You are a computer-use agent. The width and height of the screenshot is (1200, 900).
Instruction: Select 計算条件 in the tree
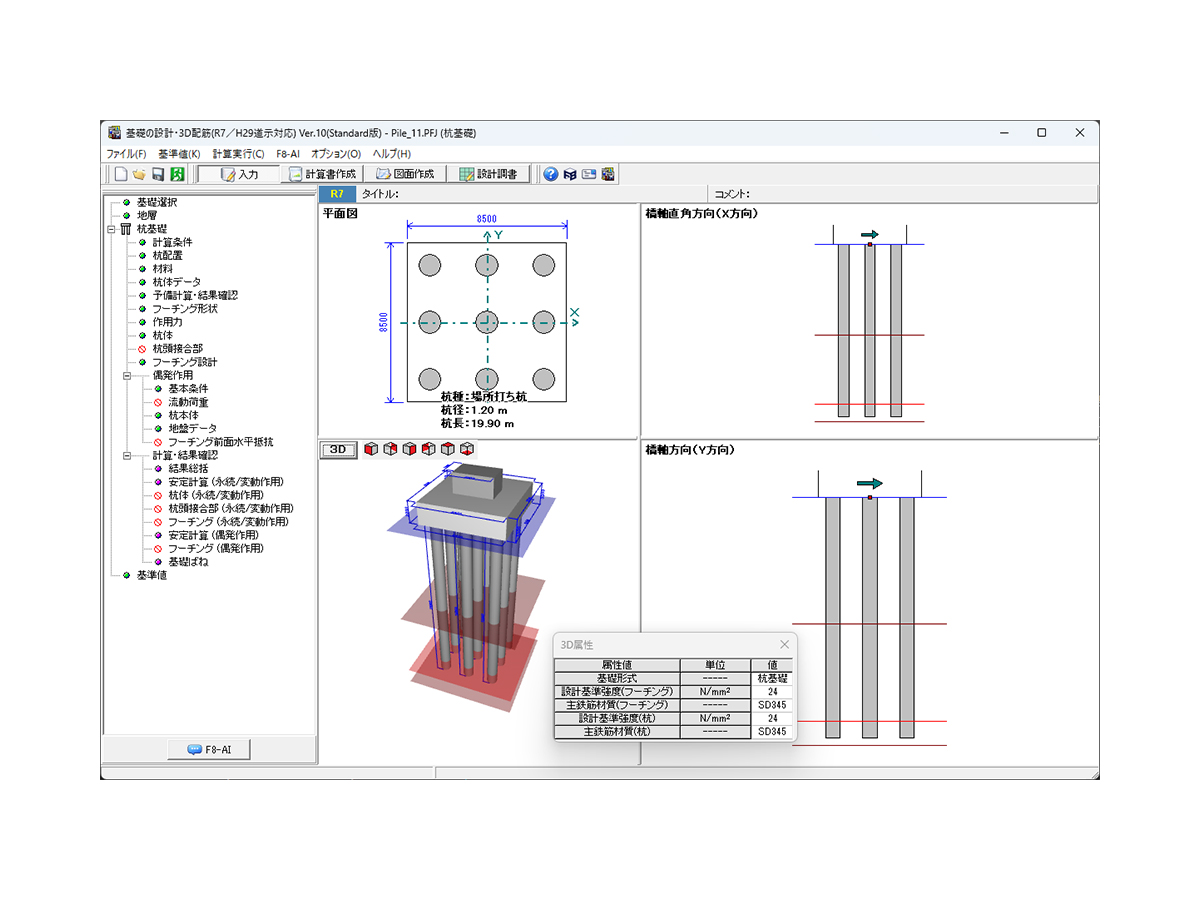[172, 242]
